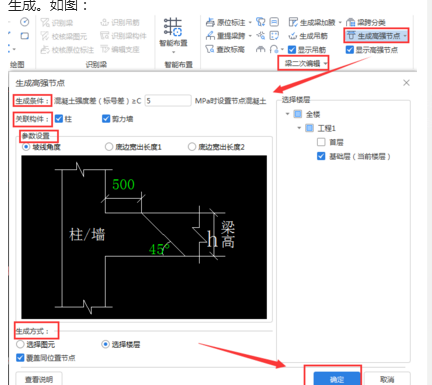This screenshot has width=432, height=385.
Task: Open the 原位标注 dropdown arrow
Action: tap(250, 22)
